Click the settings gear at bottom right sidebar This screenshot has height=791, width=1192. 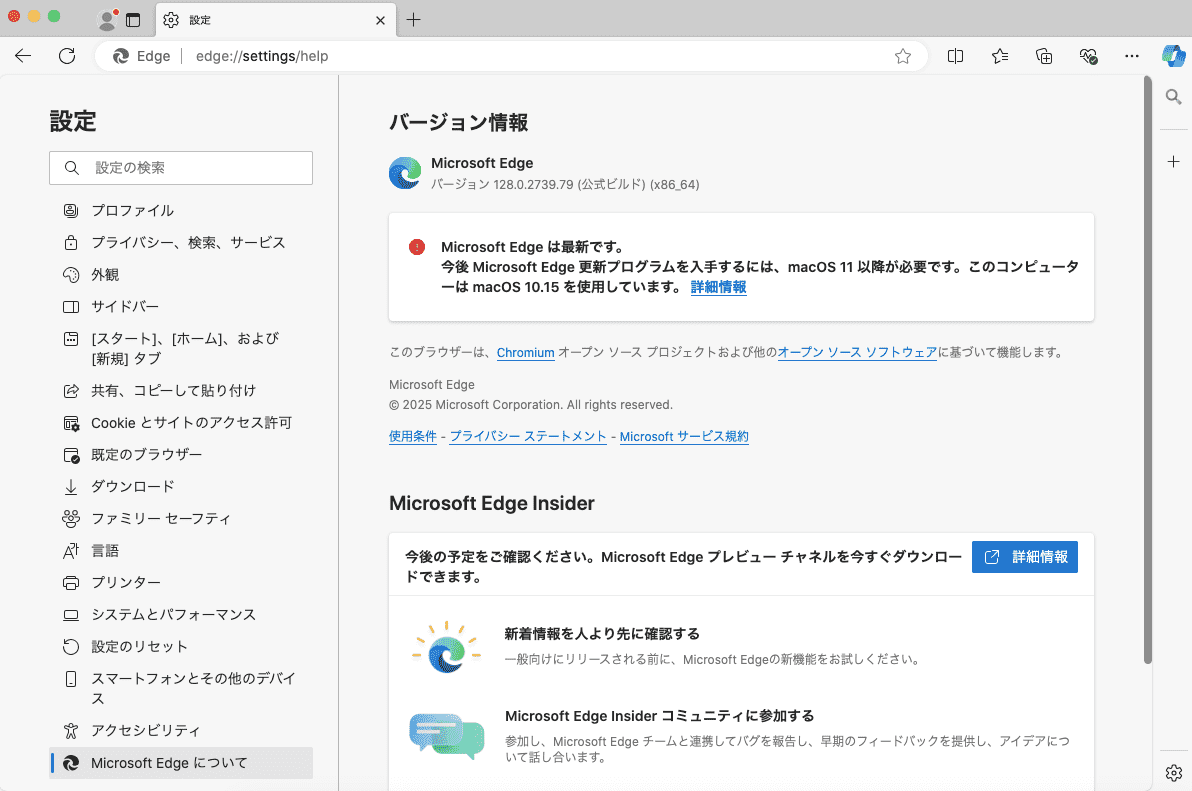pos(1173,772)
